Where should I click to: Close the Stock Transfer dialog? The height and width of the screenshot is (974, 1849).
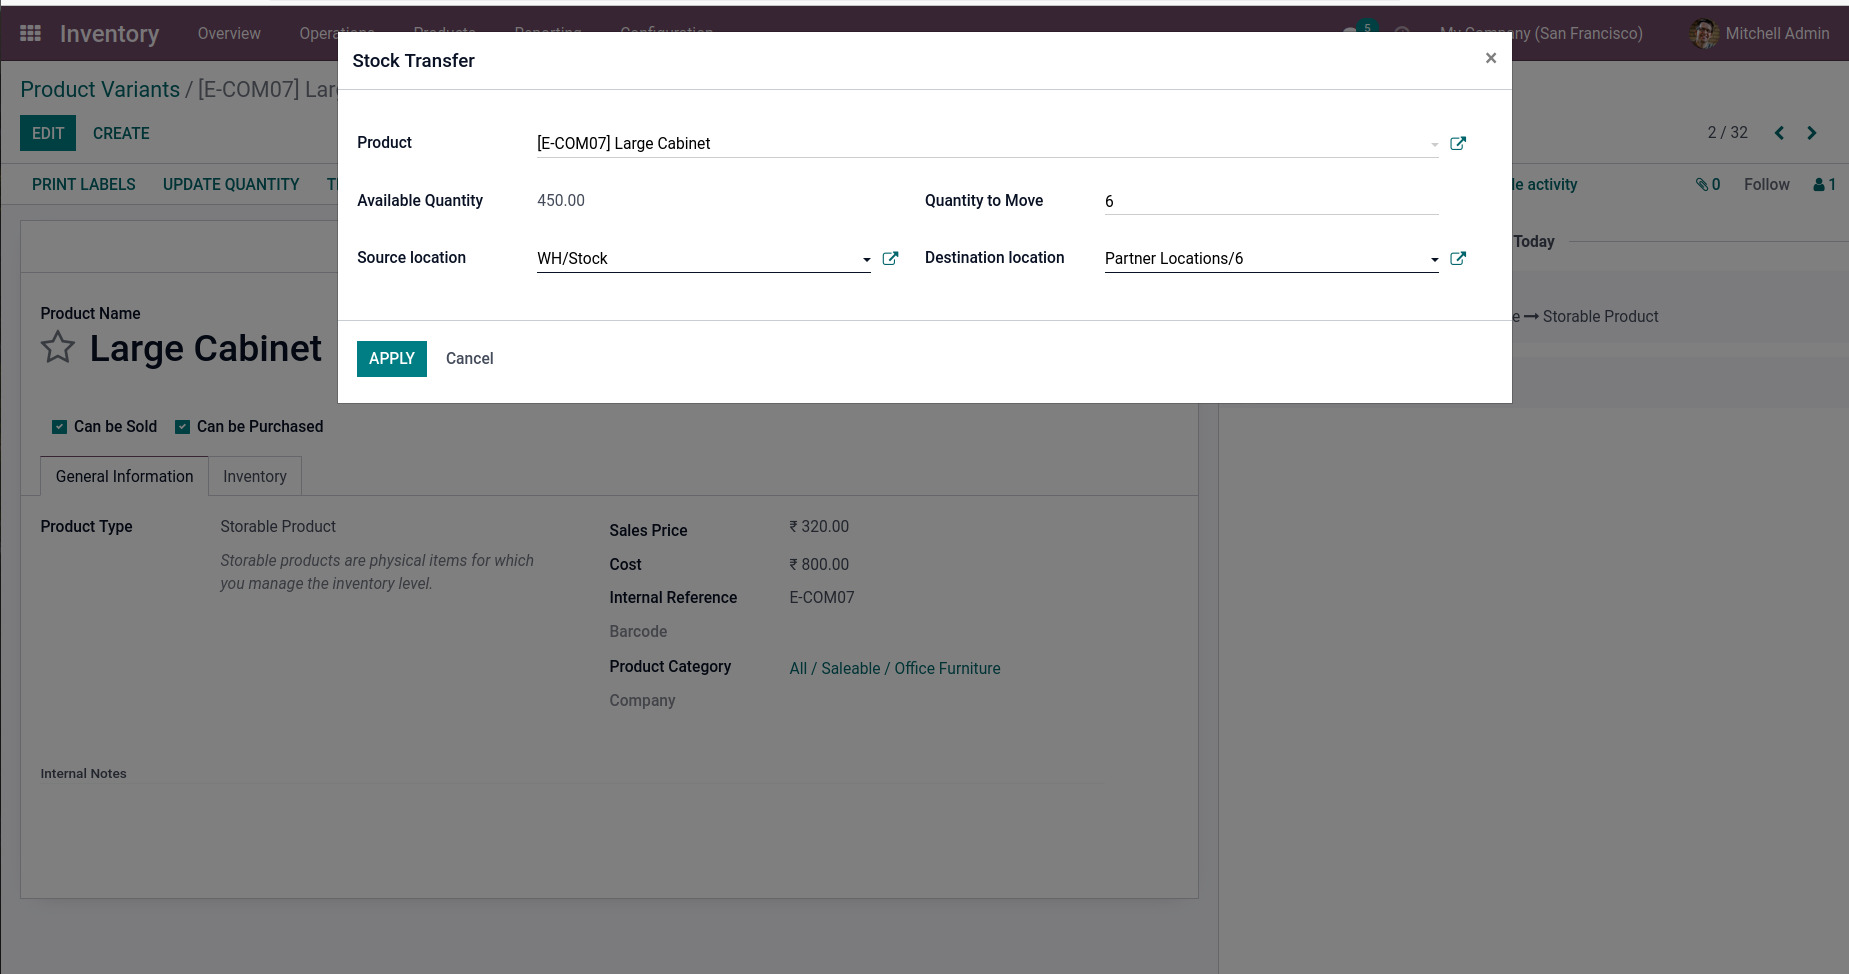tap(1490, 58)
